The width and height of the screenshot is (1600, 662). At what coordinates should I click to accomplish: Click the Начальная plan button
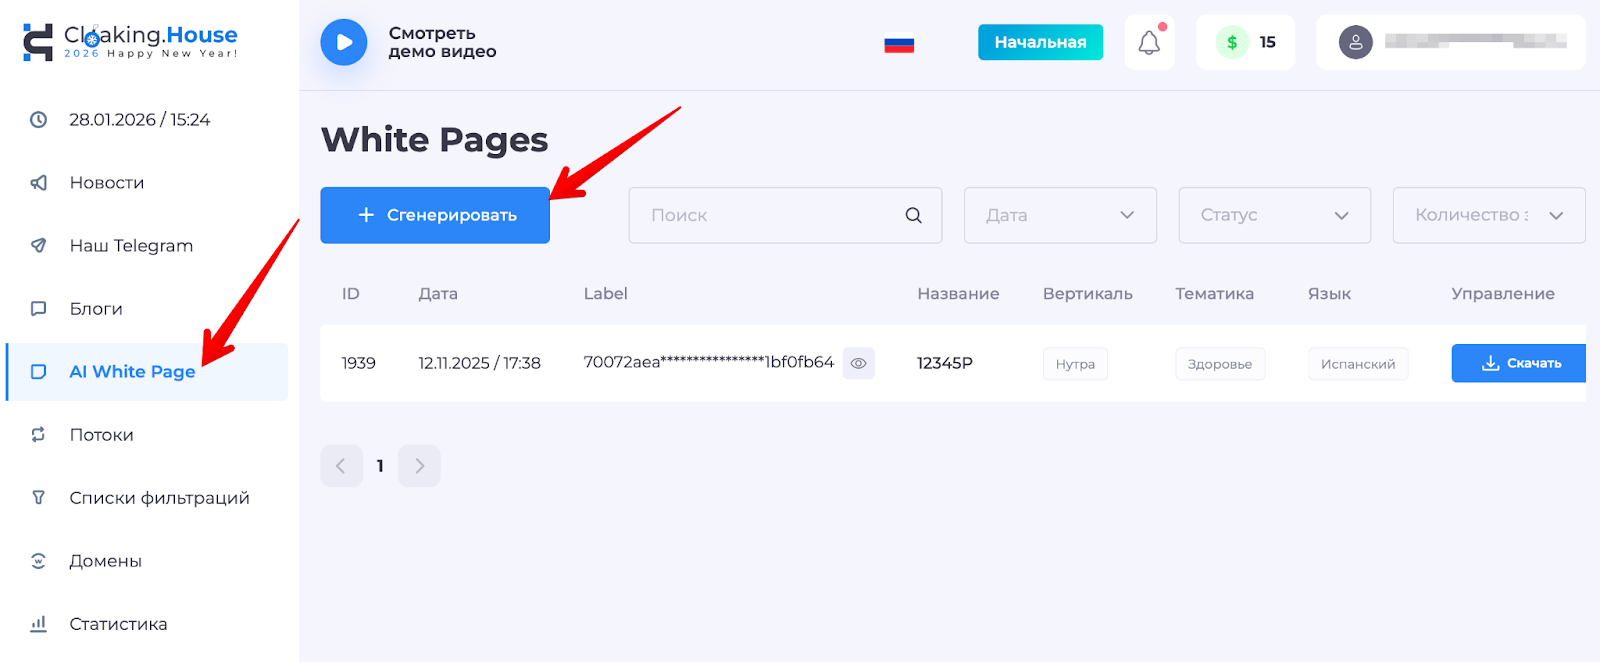click(1040, 42)
